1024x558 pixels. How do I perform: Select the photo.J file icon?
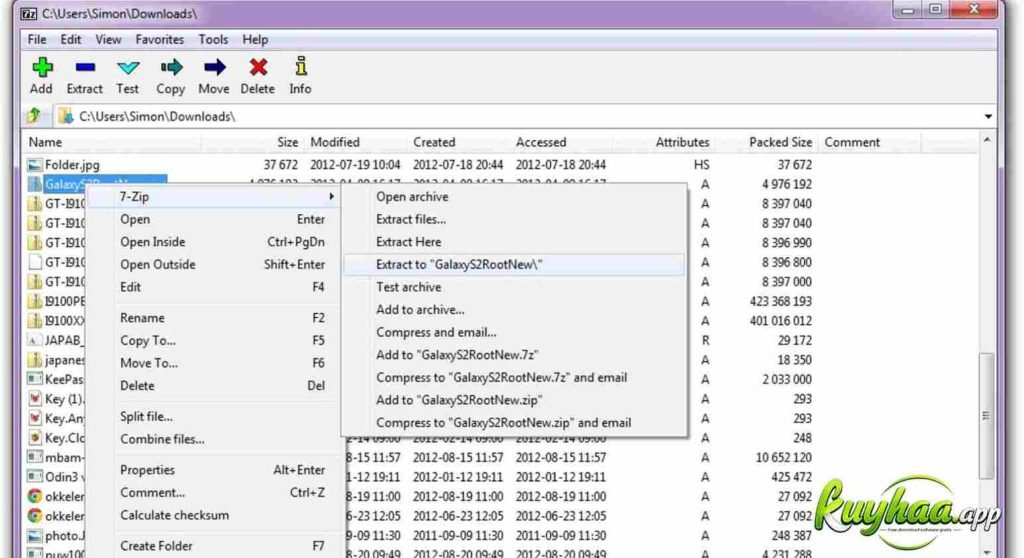pyautogui.click(x=35, y=536)
